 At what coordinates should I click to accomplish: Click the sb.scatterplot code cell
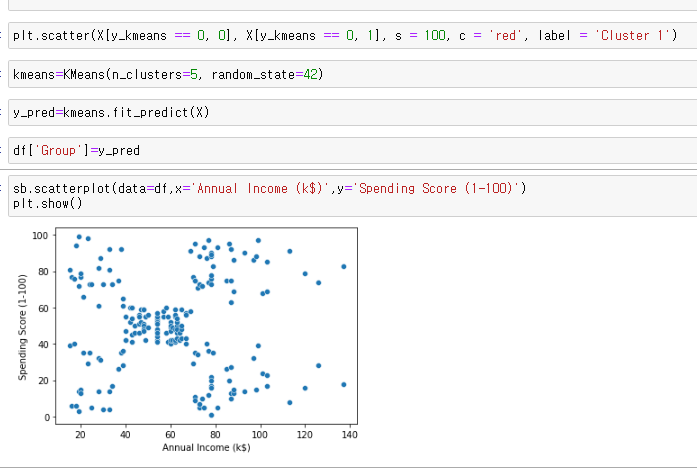(353, 196)
